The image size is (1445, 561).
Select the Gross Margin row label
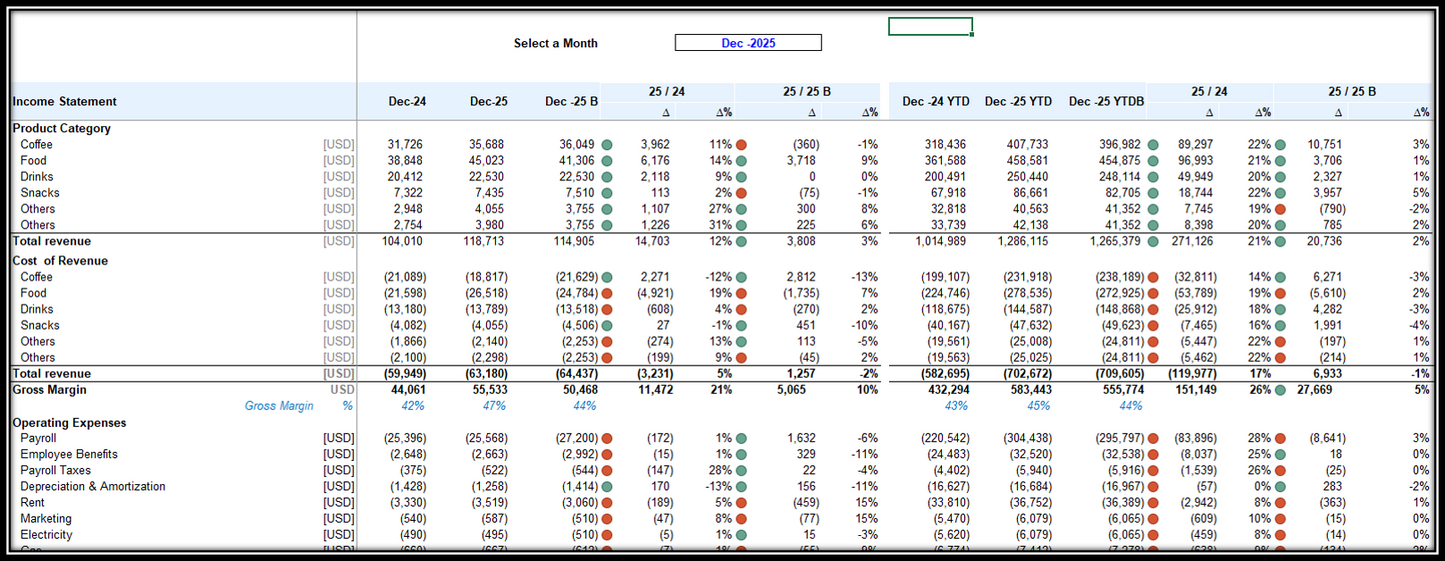pos(49,390)
